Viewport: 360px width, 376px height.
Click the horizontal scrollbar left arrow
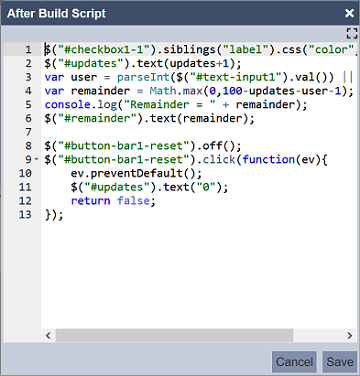click(48, 335)
